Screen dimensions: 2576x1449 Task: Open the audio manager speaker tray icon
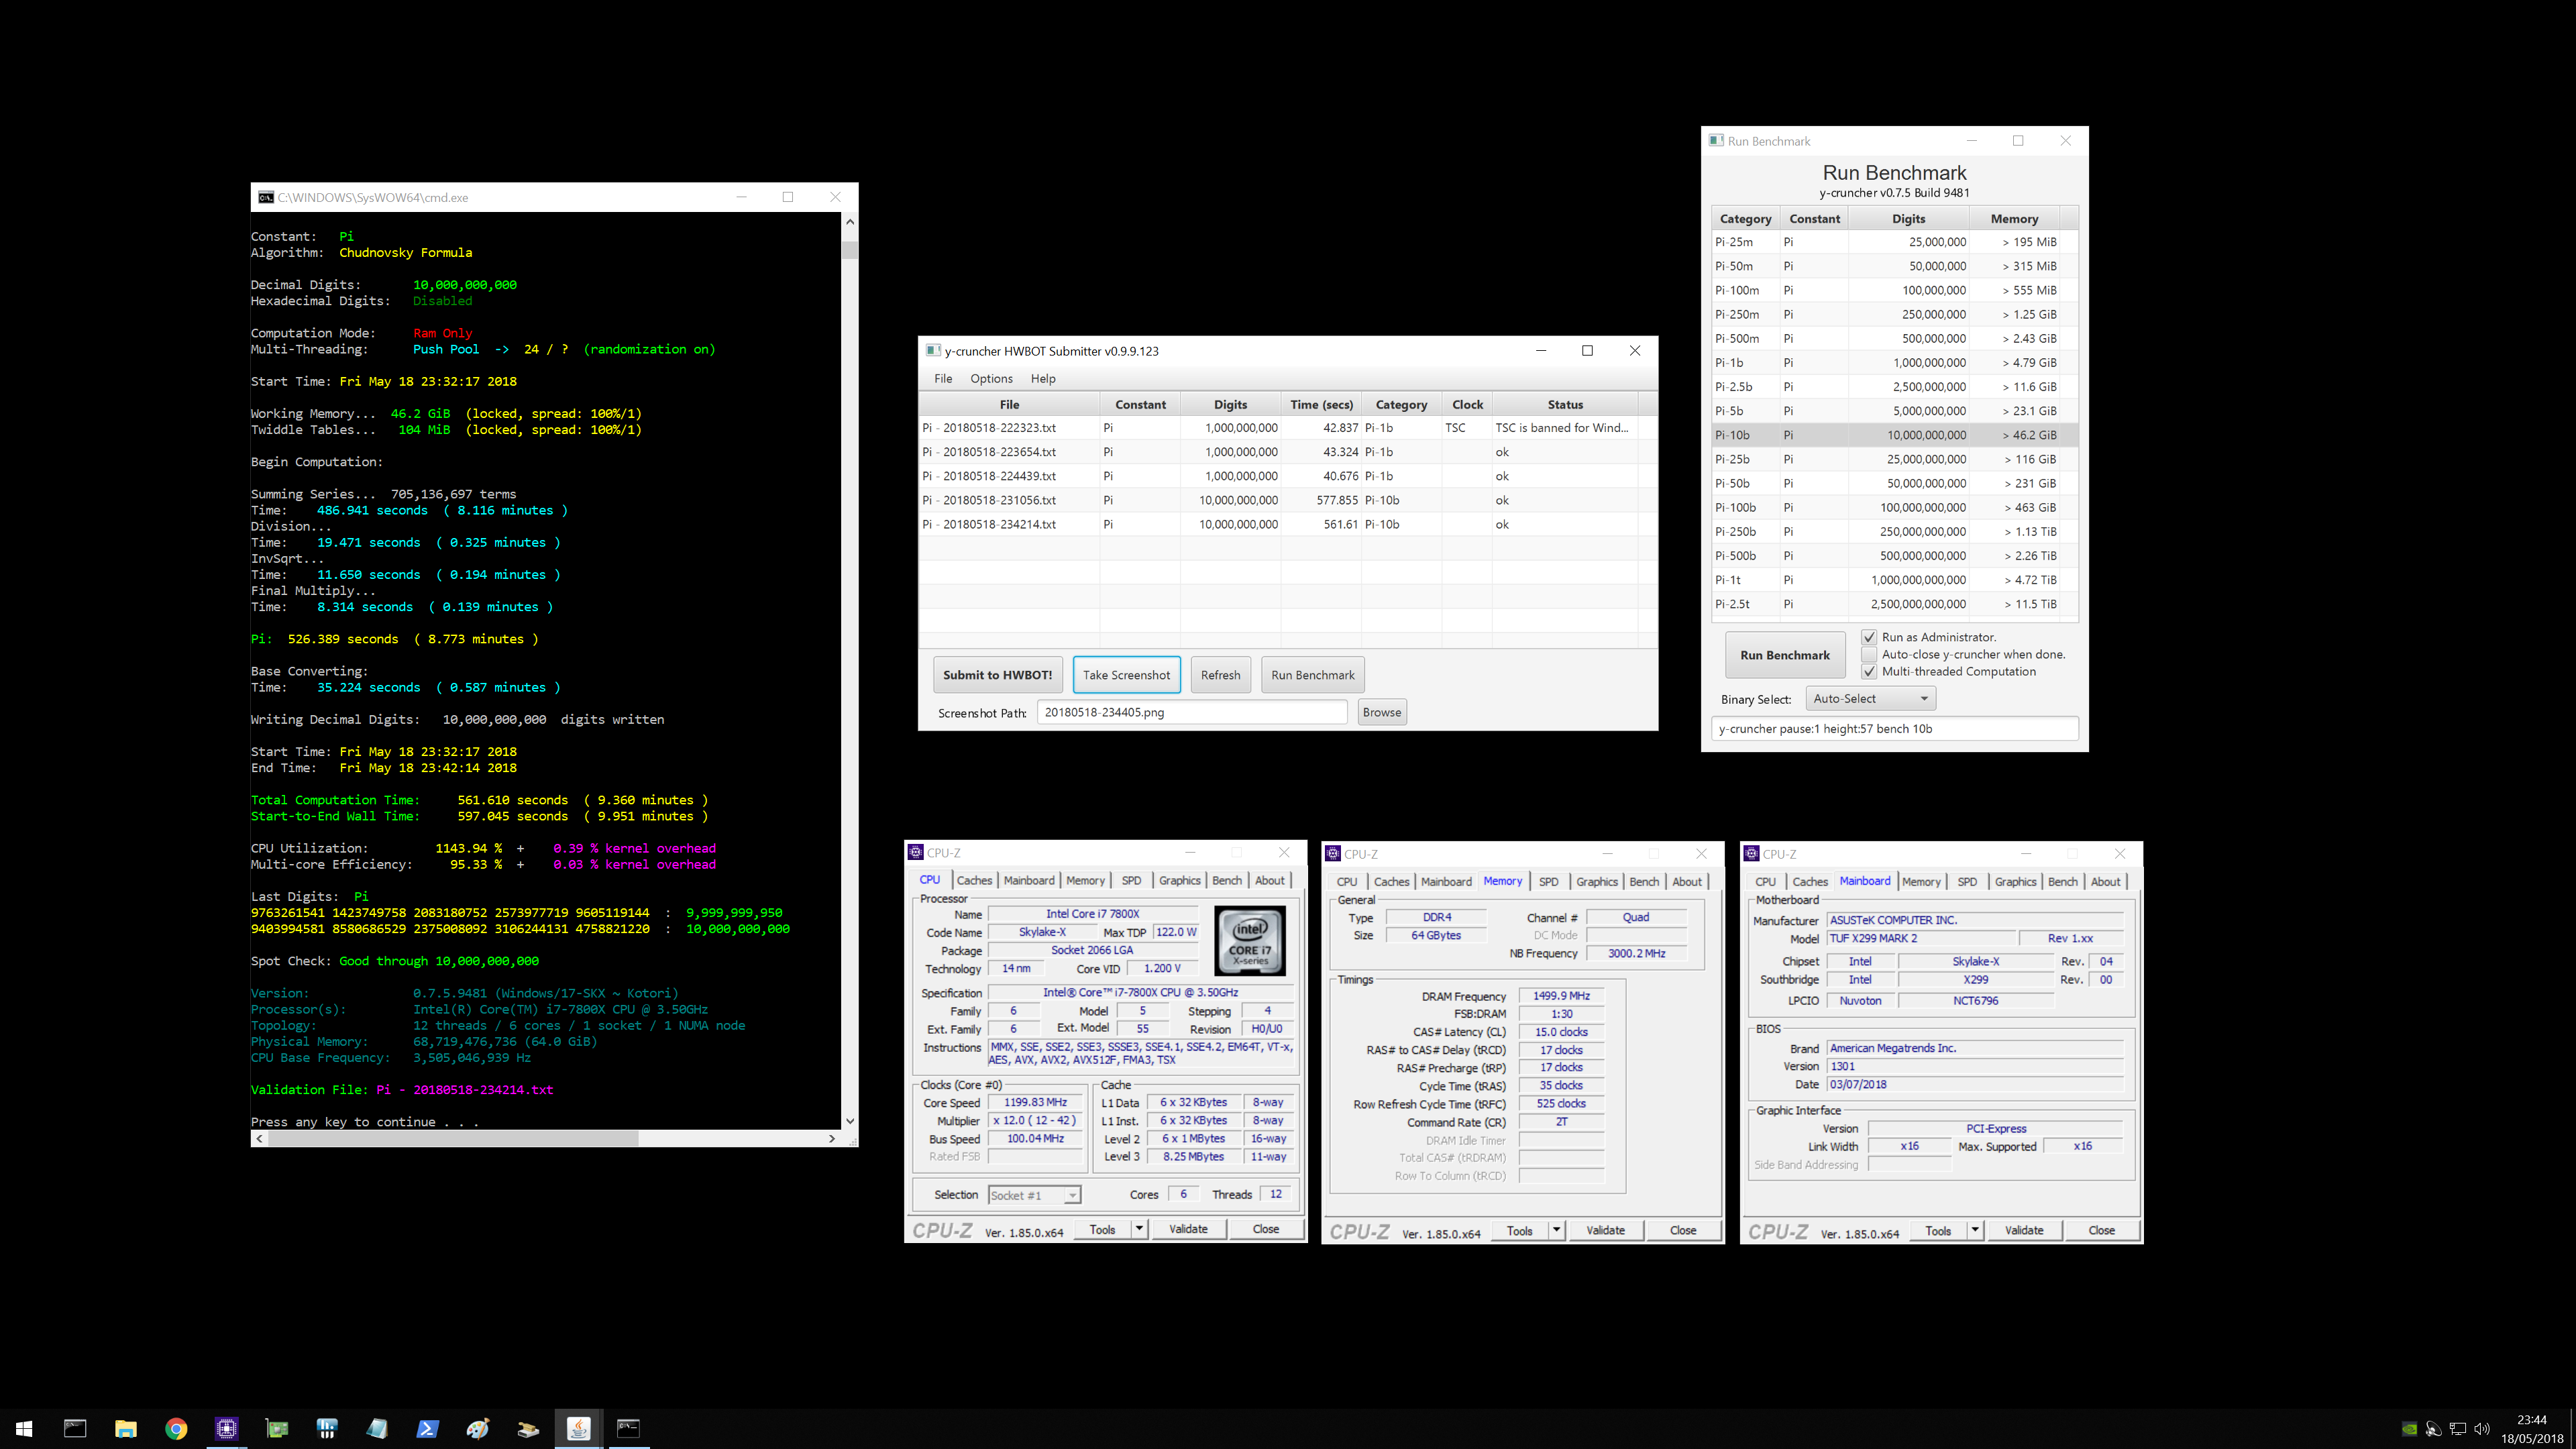click(2434, 1429)
